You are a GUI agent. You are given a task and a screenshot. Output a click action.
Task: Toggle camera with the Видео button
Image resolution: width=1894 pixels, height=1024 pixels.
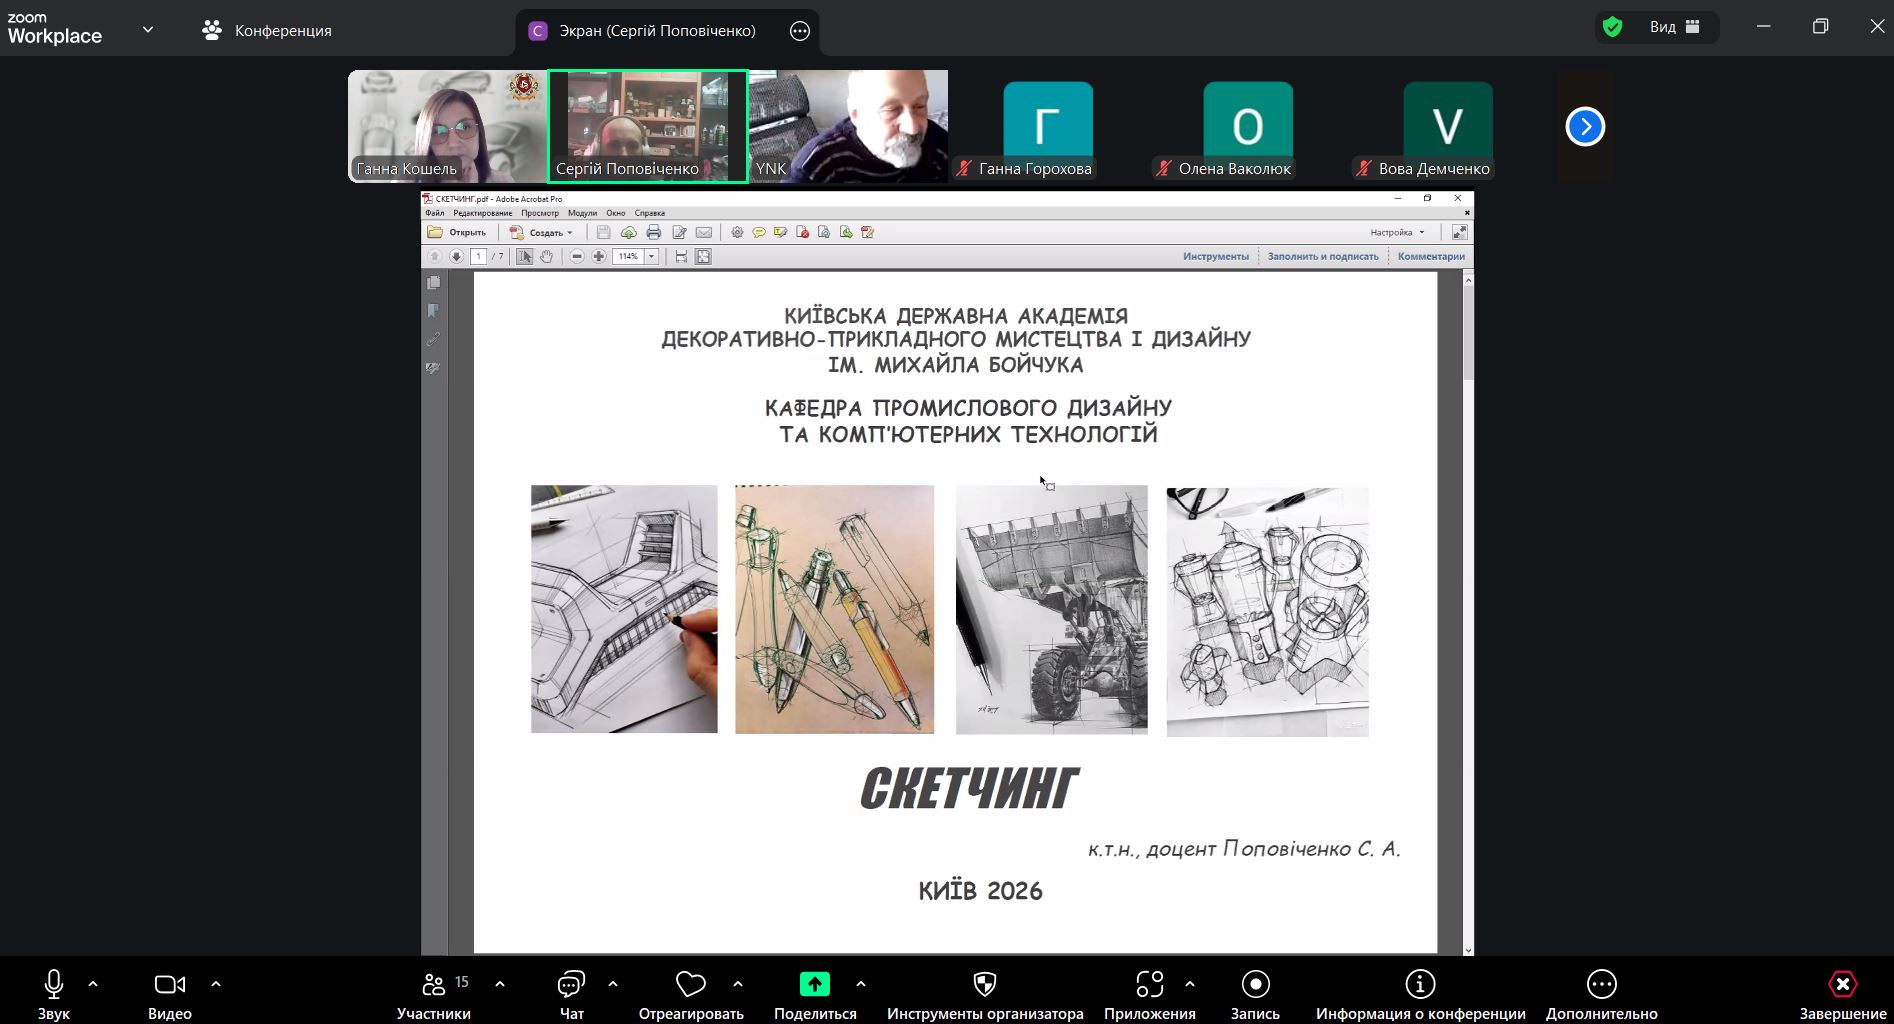169,985
